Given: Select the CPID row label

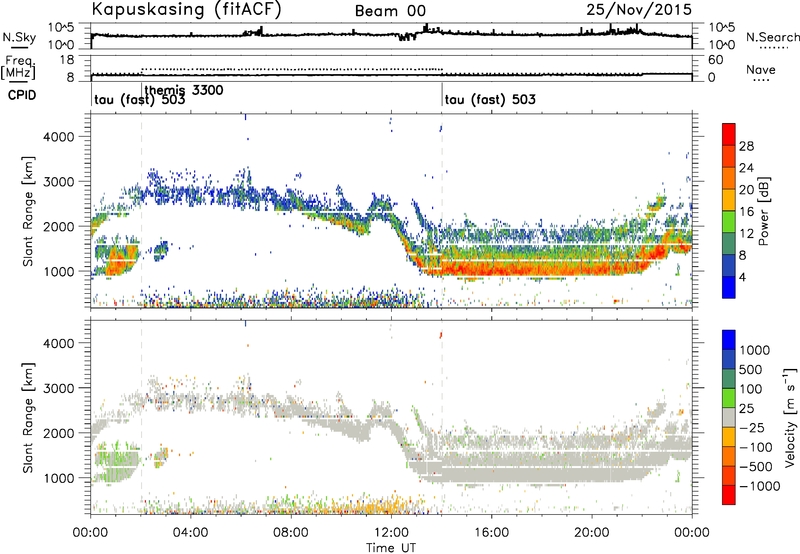Looking at the screenshot, I should click(x=22, y=95).
